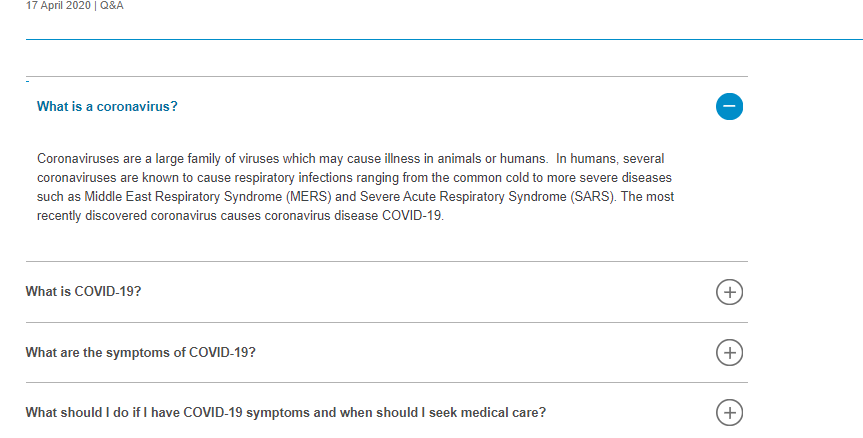The image size is (863, 438).
Task: Click the small blue dash anchor above the first question
Action: click(28, 81)
